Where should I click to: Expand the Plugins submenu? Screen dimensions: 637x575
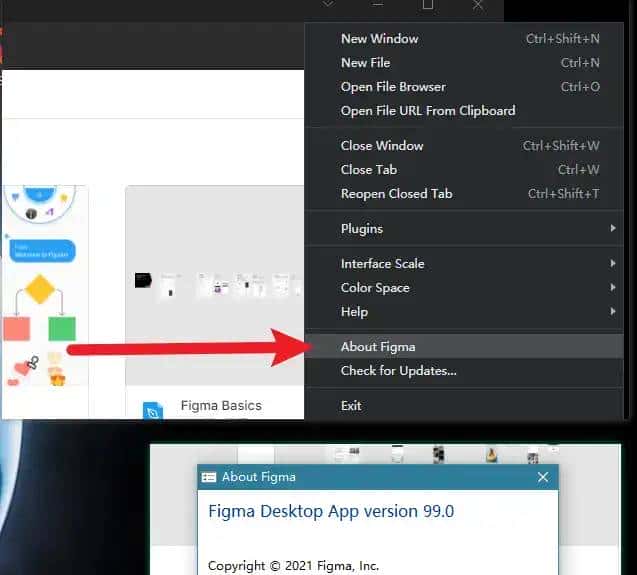coord(464,228)
